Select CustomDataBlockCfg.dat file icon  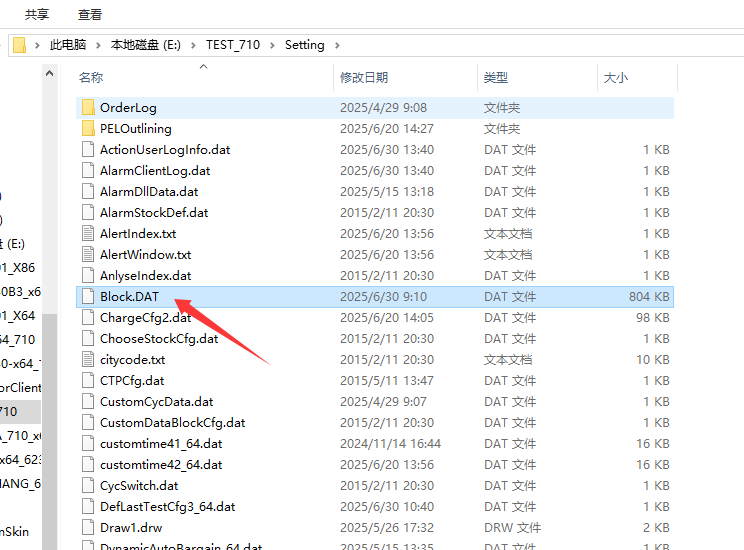click(x=88, y=422)
